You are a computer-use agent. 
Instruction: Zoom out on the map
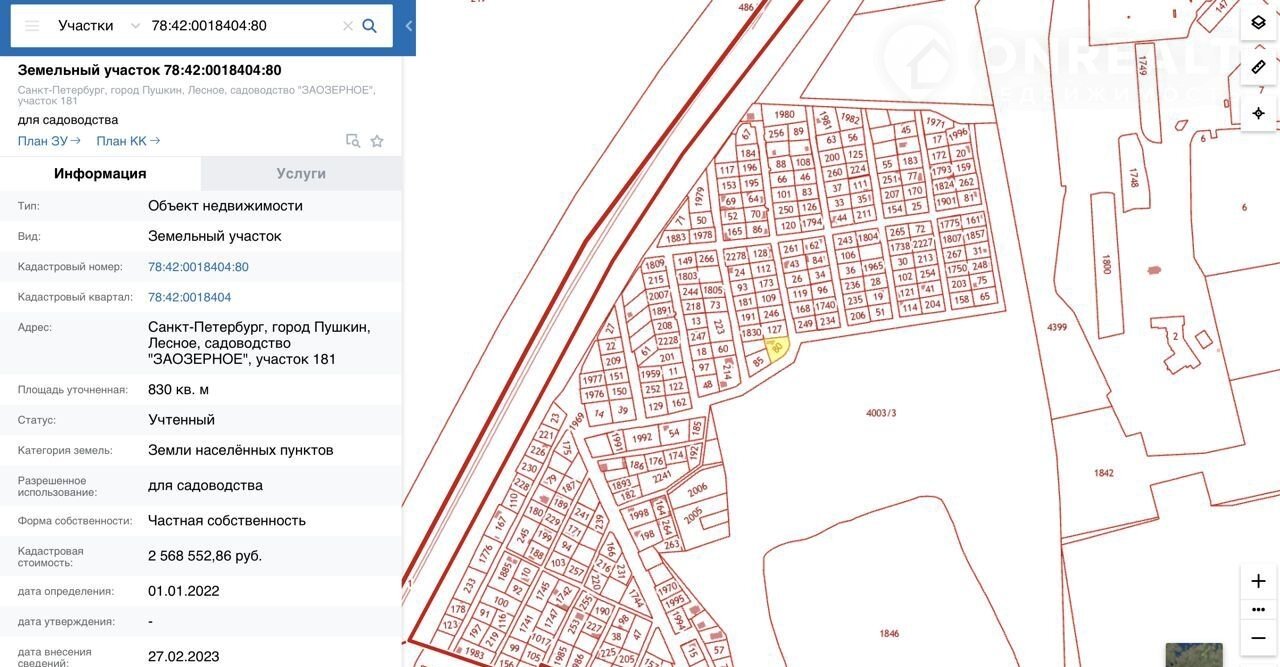1258,637
